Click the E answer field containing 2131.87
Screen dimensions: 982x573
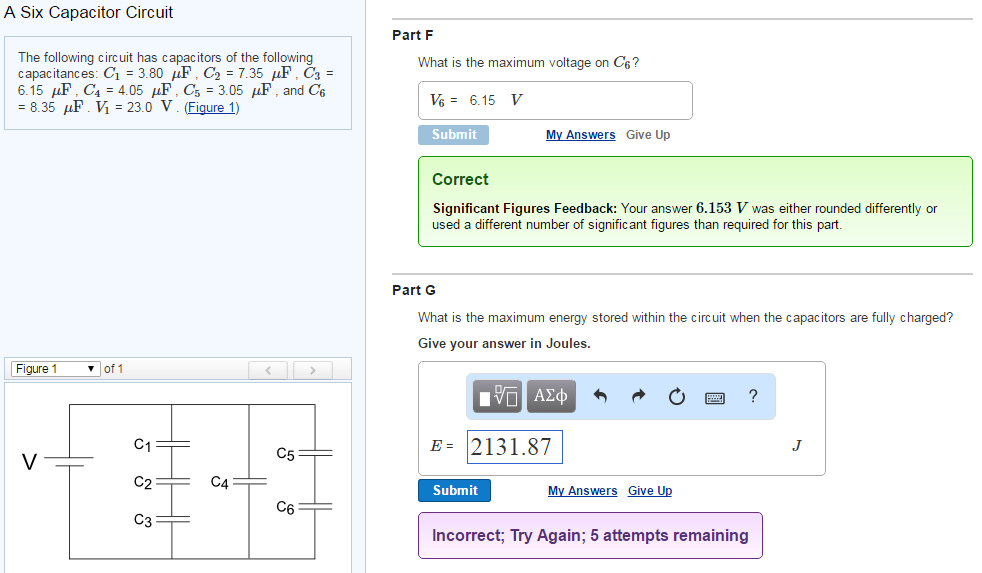[x=516, y=447]
